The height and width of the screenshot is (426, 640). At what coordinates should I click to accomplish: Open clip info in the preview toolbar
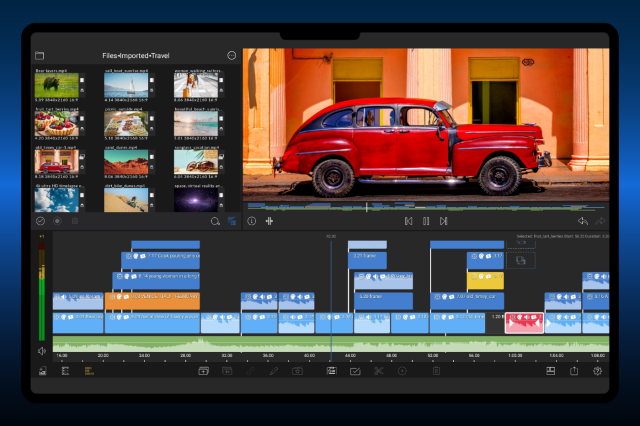tap(252, 221)
